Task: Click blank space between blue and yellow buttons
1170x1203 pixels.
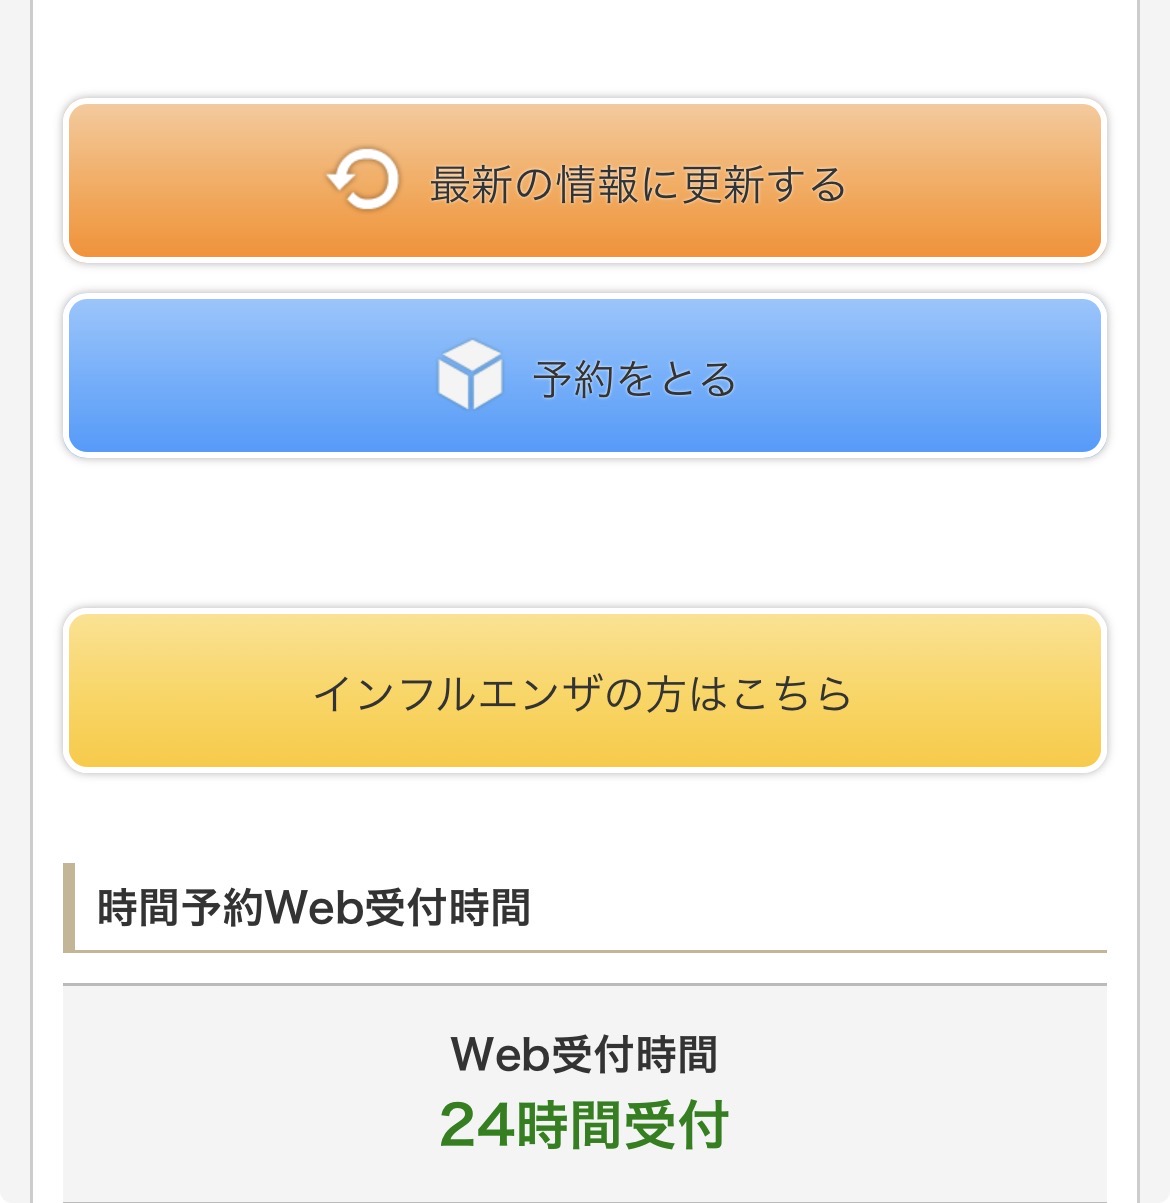Action: coord(584,533)
